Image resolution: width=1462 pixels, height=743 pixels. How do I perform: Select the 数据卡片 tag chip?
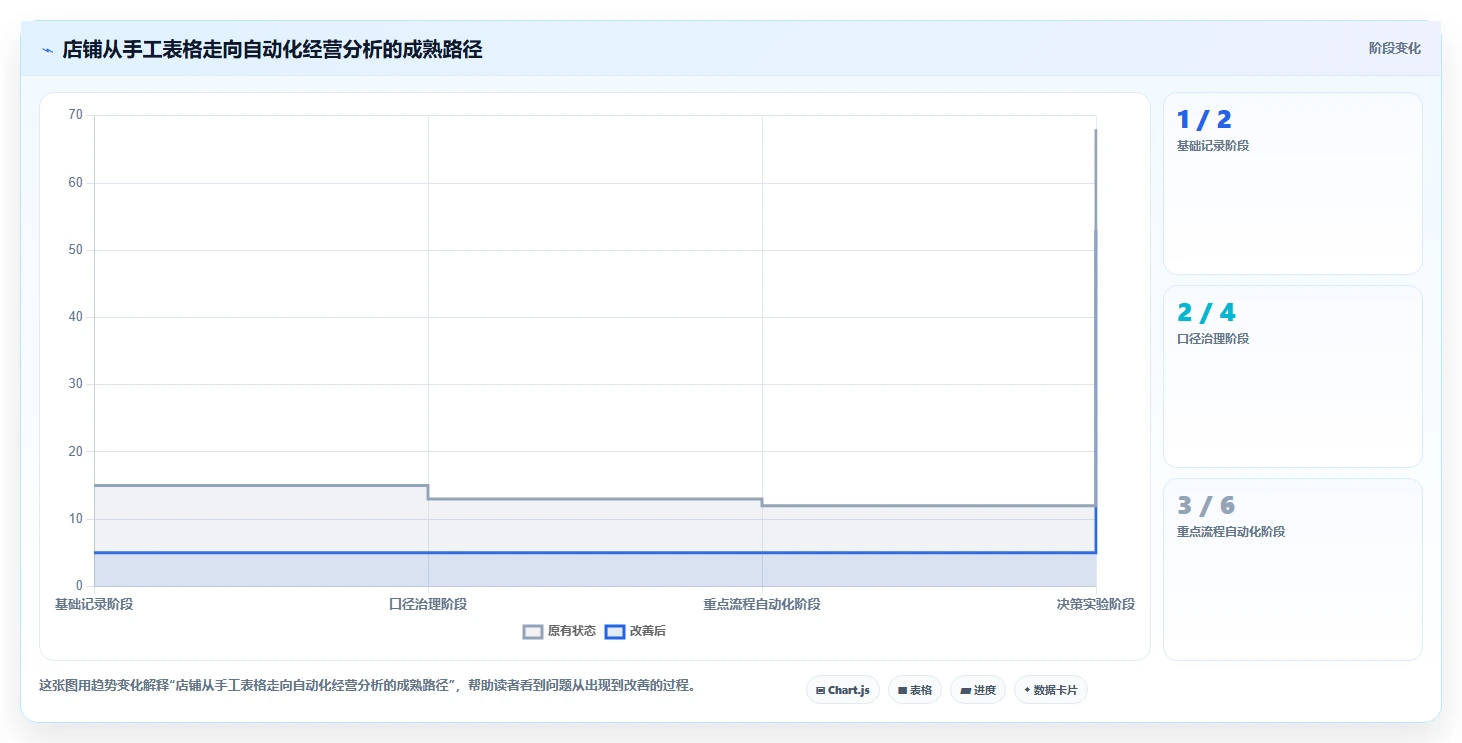(1050, 690)
